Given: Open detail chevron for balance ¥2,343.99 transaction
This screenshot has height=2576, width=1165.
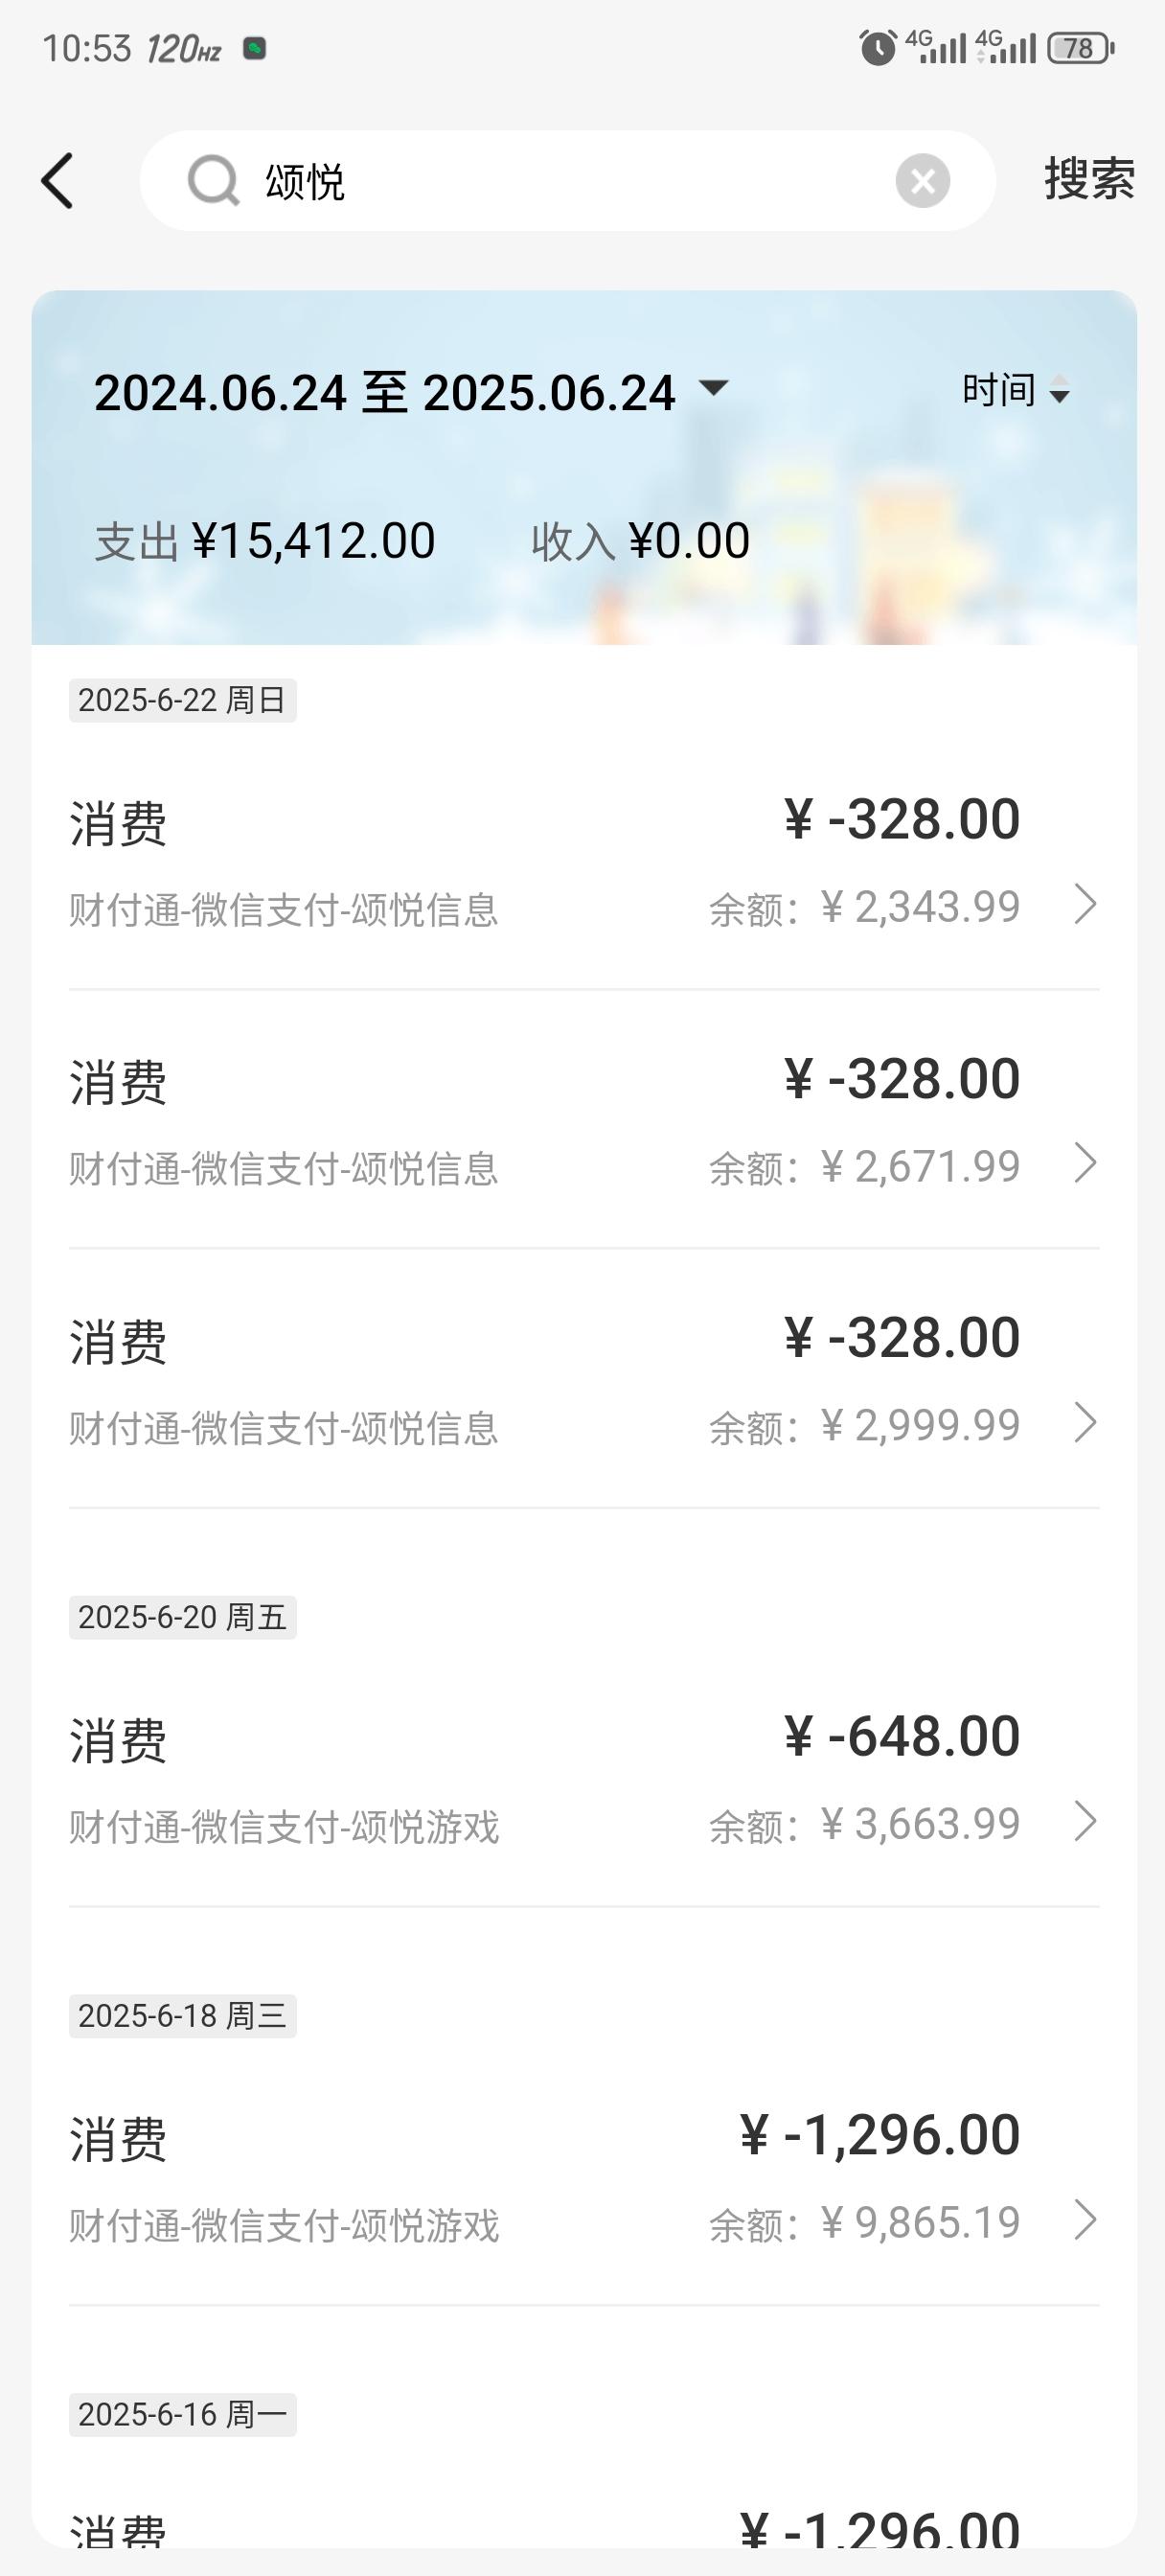Looking at the screenshot, I should 1085,904.
